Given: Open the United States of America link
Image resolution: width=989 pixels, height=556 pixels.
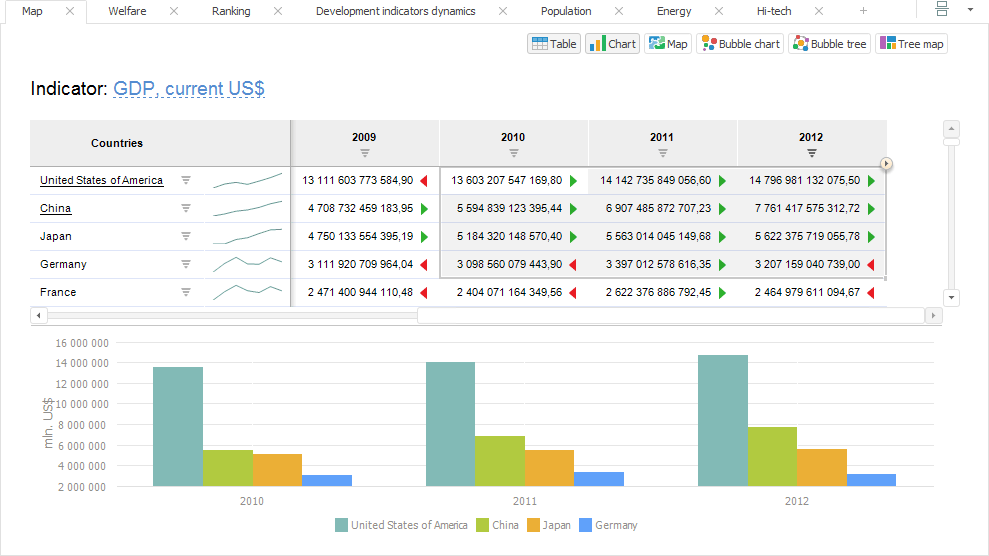Looking at the screenshot, I should point(101,180).
